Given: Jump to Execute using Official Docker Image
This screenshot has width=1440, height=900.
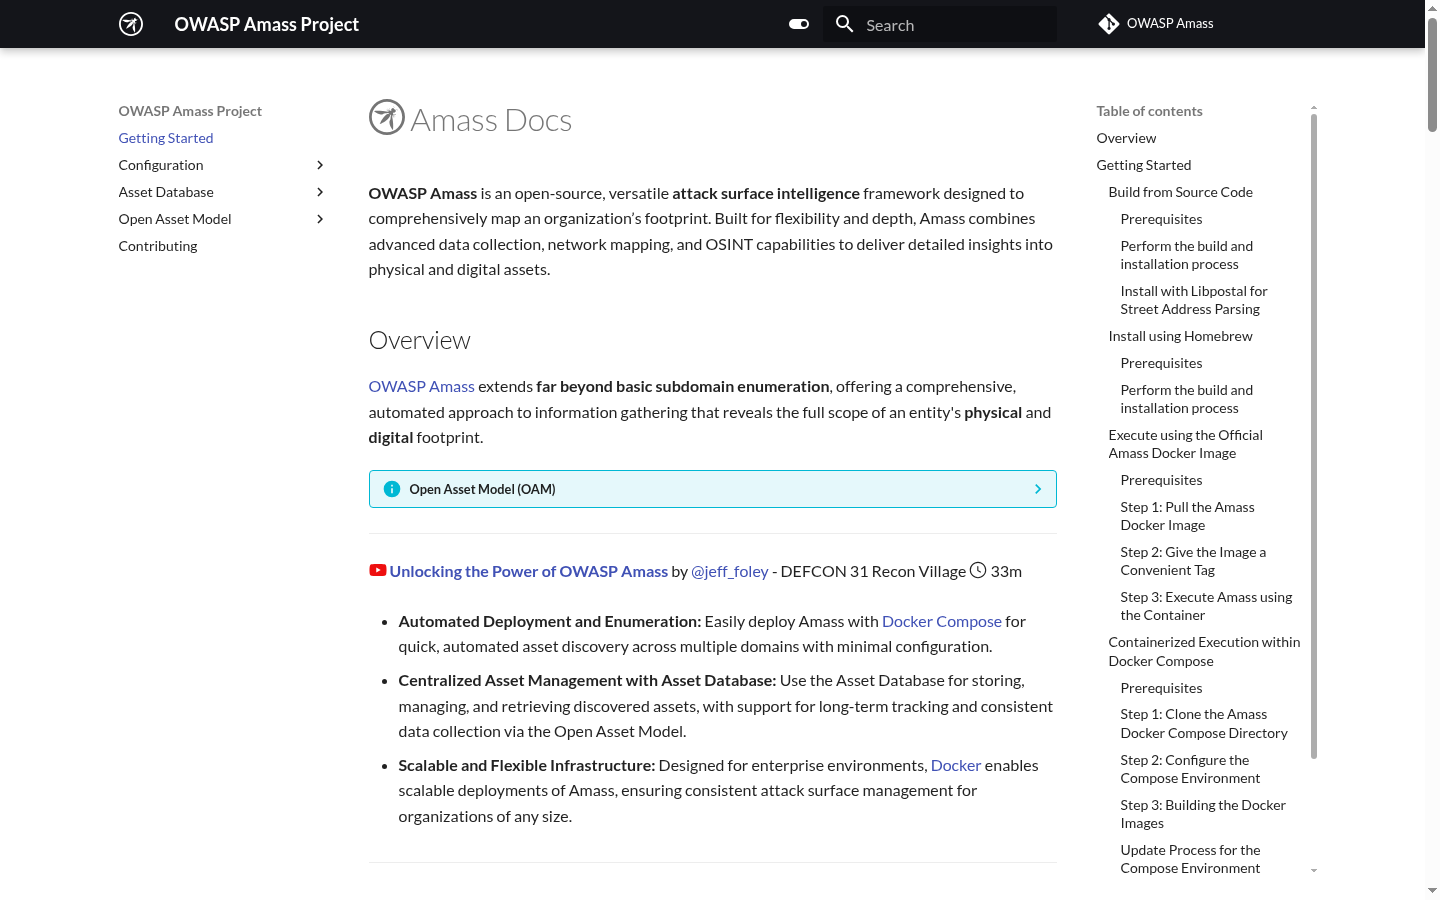Looking at the screenshot, I should tap(1186, 444).
